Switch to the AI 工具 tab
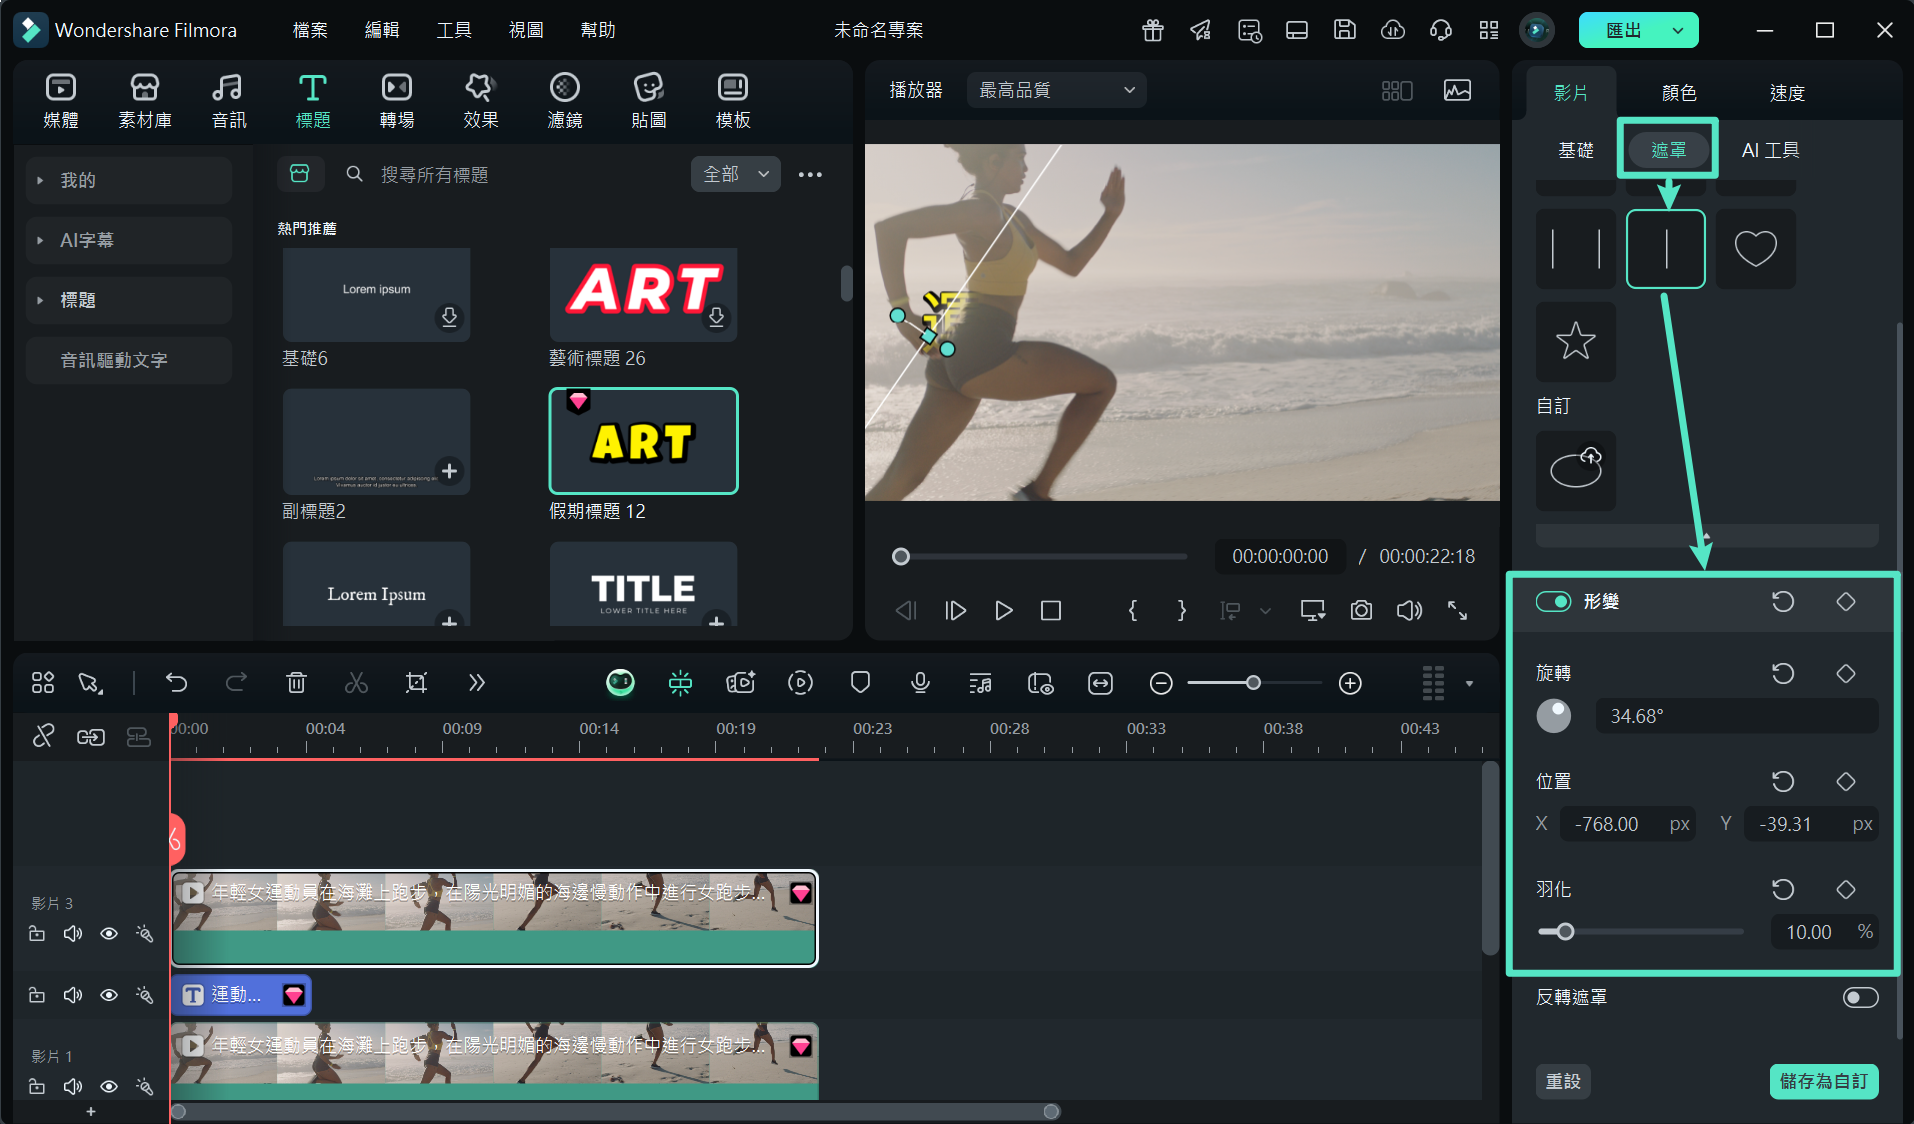The width and height of the screenshot is (1914, 1124). 1770,150
